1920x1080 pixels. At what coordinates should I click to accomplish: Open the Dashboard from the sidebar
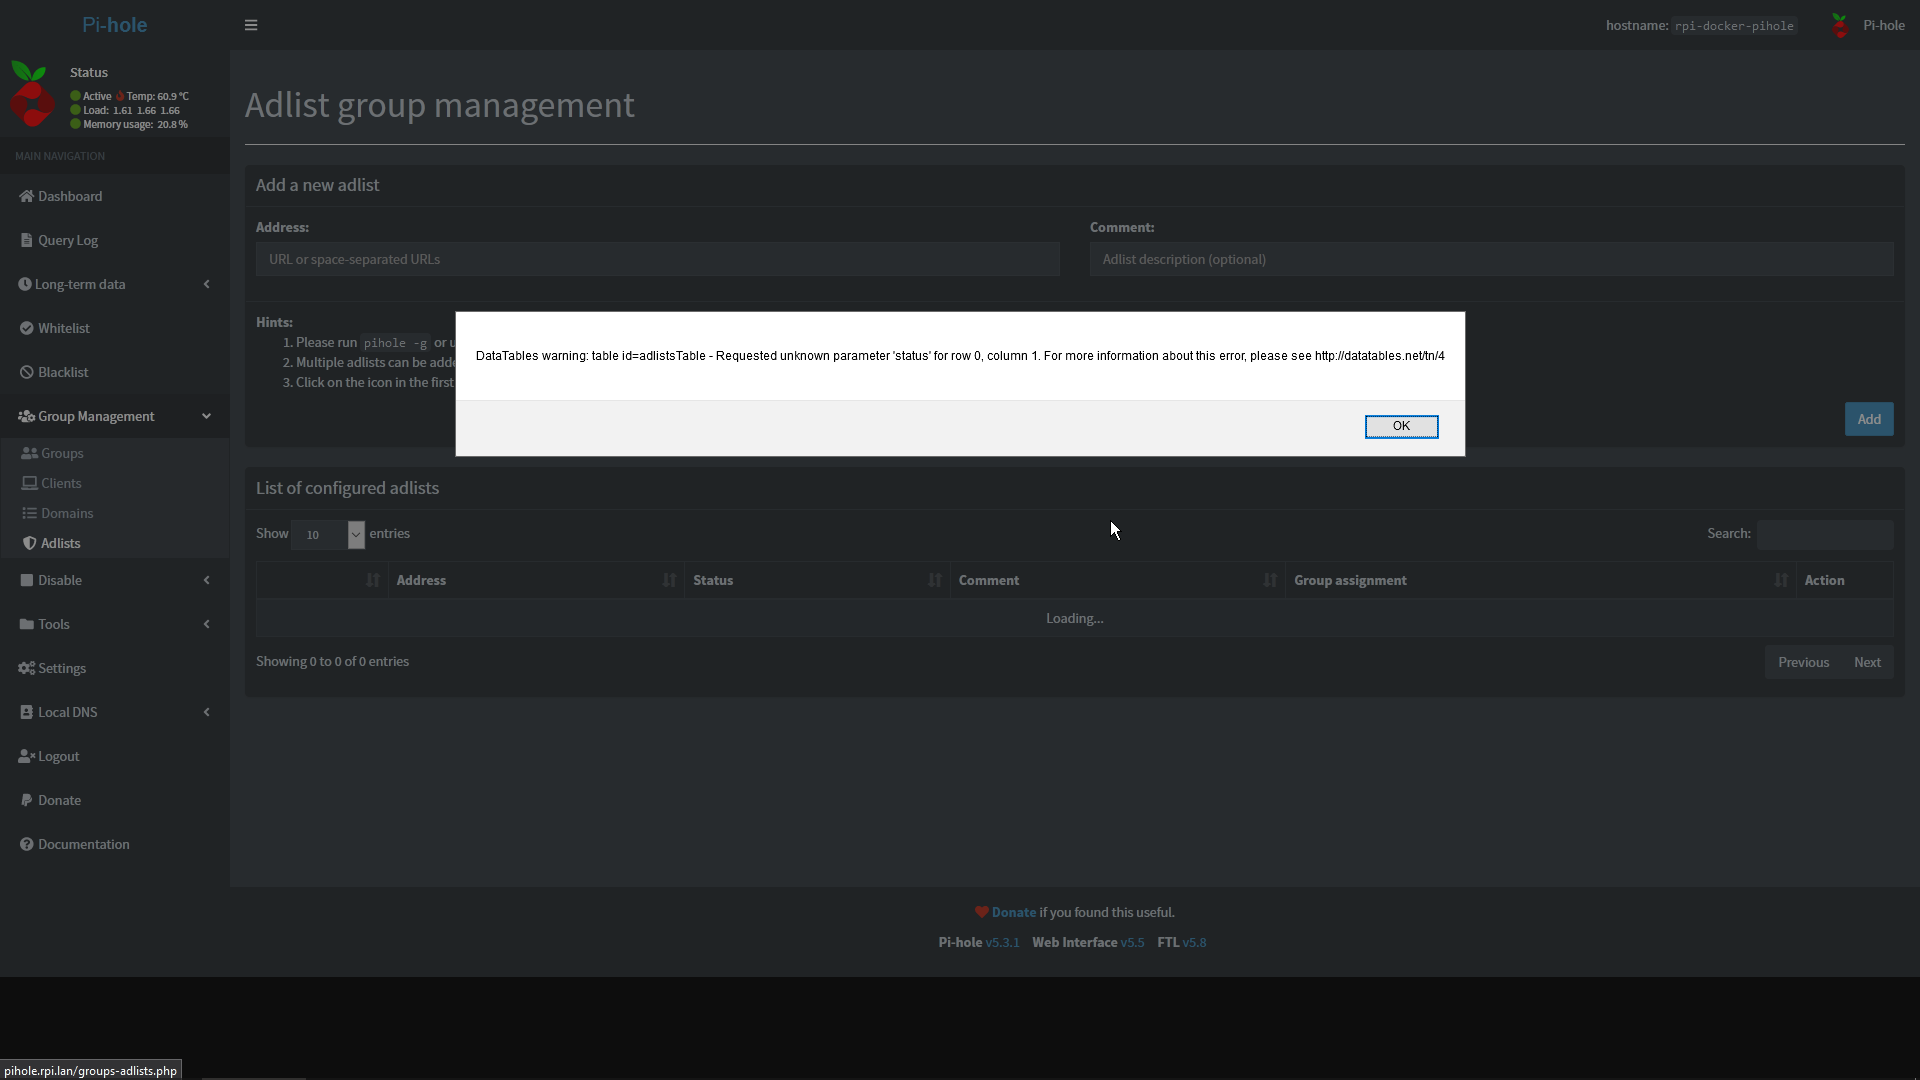(68, 196)
